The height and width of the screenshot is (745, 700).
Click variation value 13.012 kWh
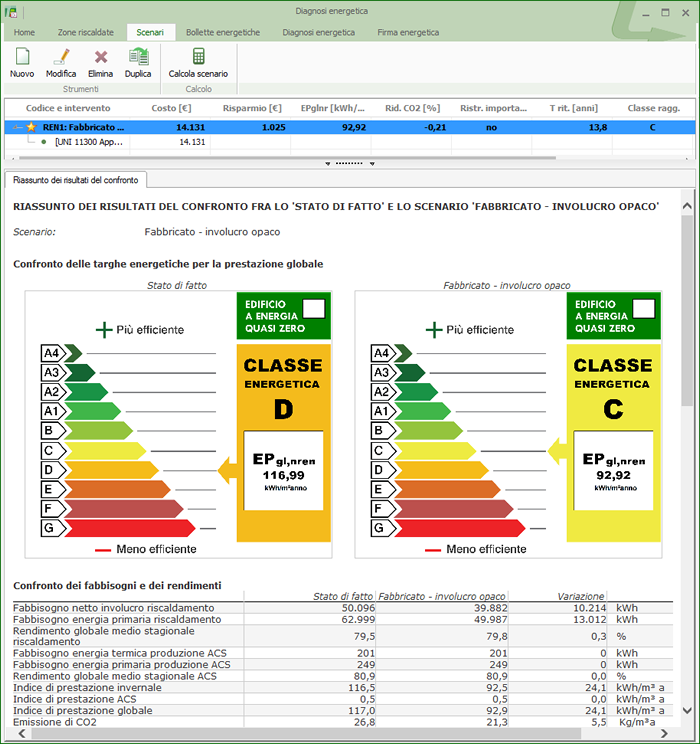(x=589, y=619)
